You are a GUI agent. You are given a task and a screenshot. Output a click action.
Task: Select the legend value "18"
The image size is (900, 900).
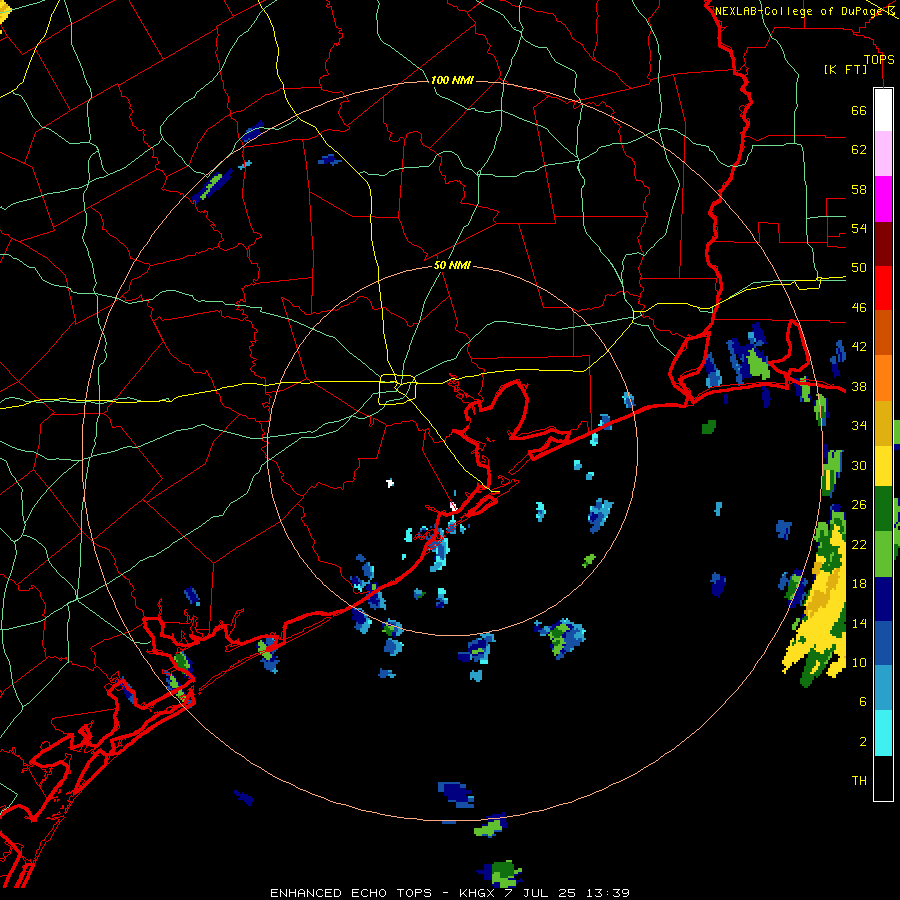click(x=859, y=584)
